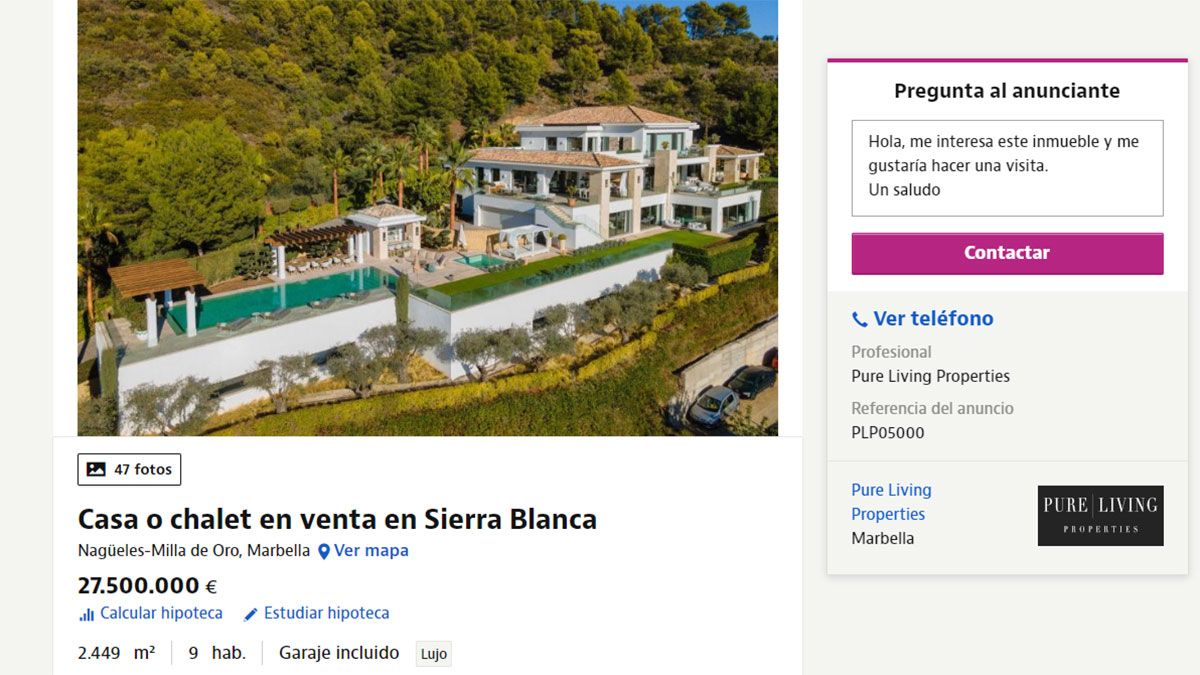Viewport: 1200px width, 675px height.
Task: Click the blue phone icon
Action: (x=860, y=320)
